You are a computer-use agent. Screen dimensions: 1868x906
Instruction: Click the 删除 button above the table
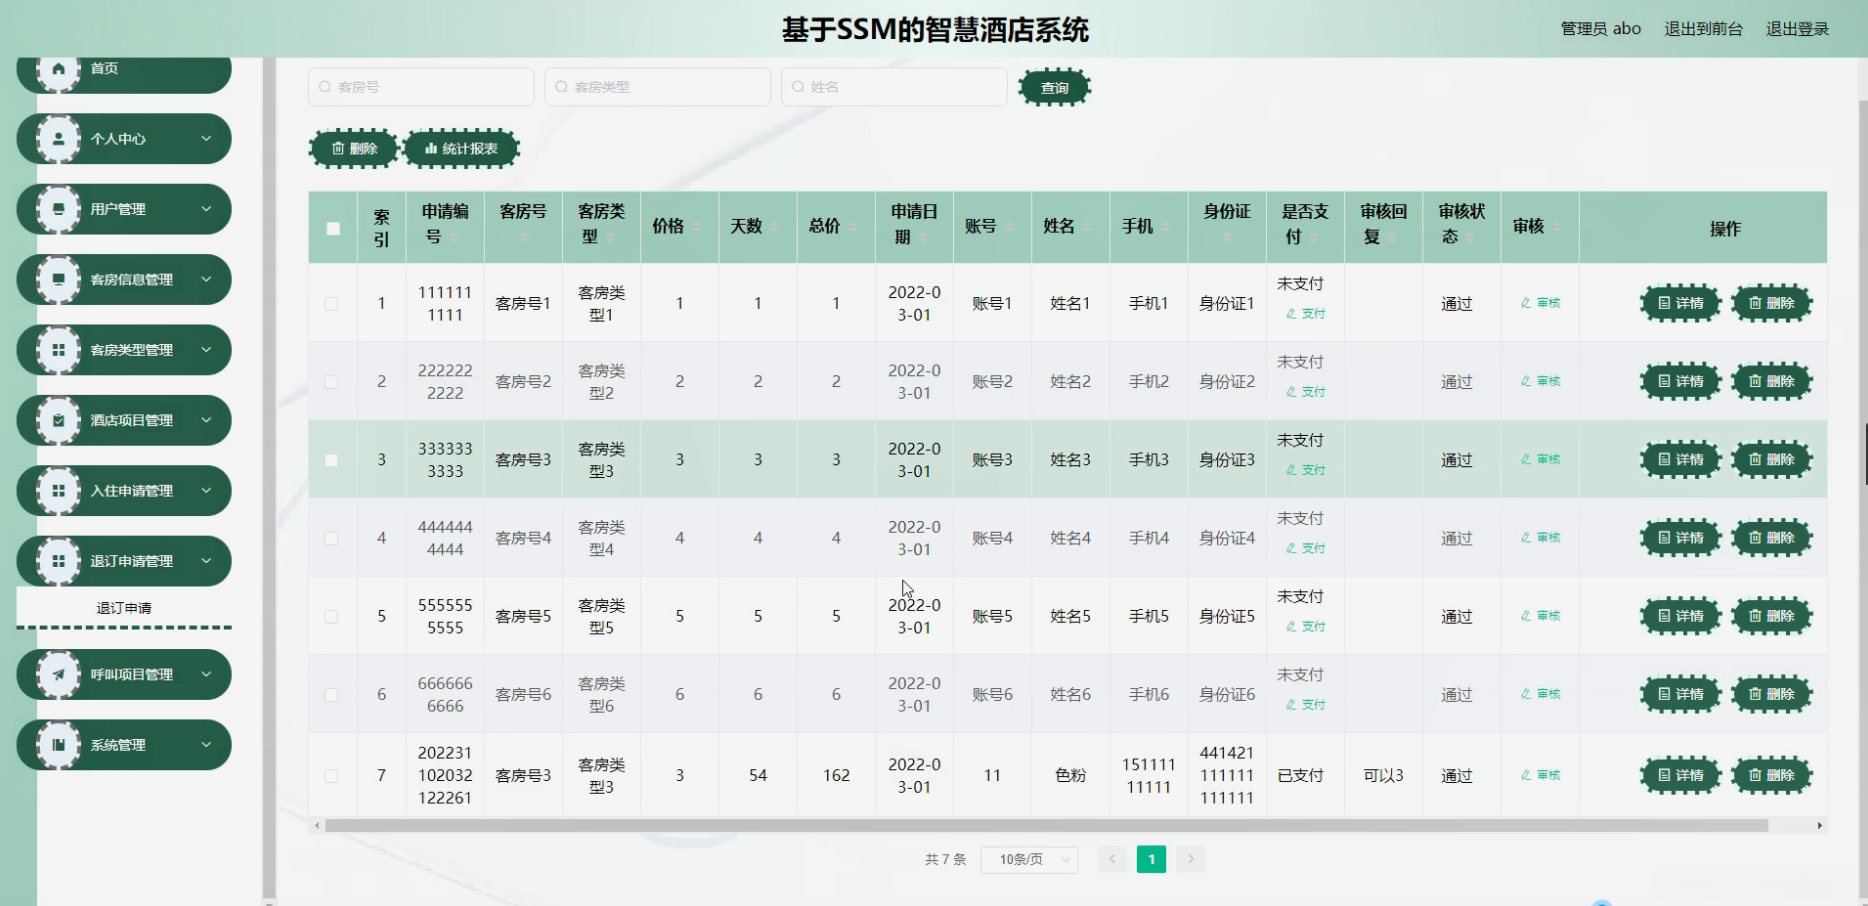[x=354, y=149]
